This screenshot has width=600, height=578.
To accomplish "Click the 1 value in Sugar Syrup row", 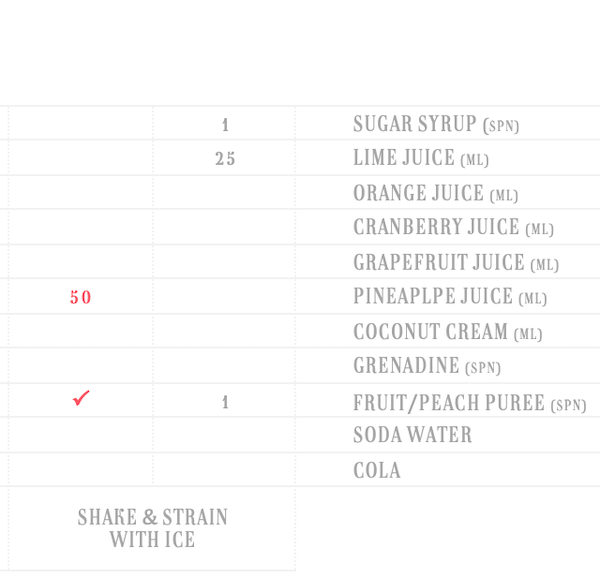I will pyautogui.click(x=225, y=125).
